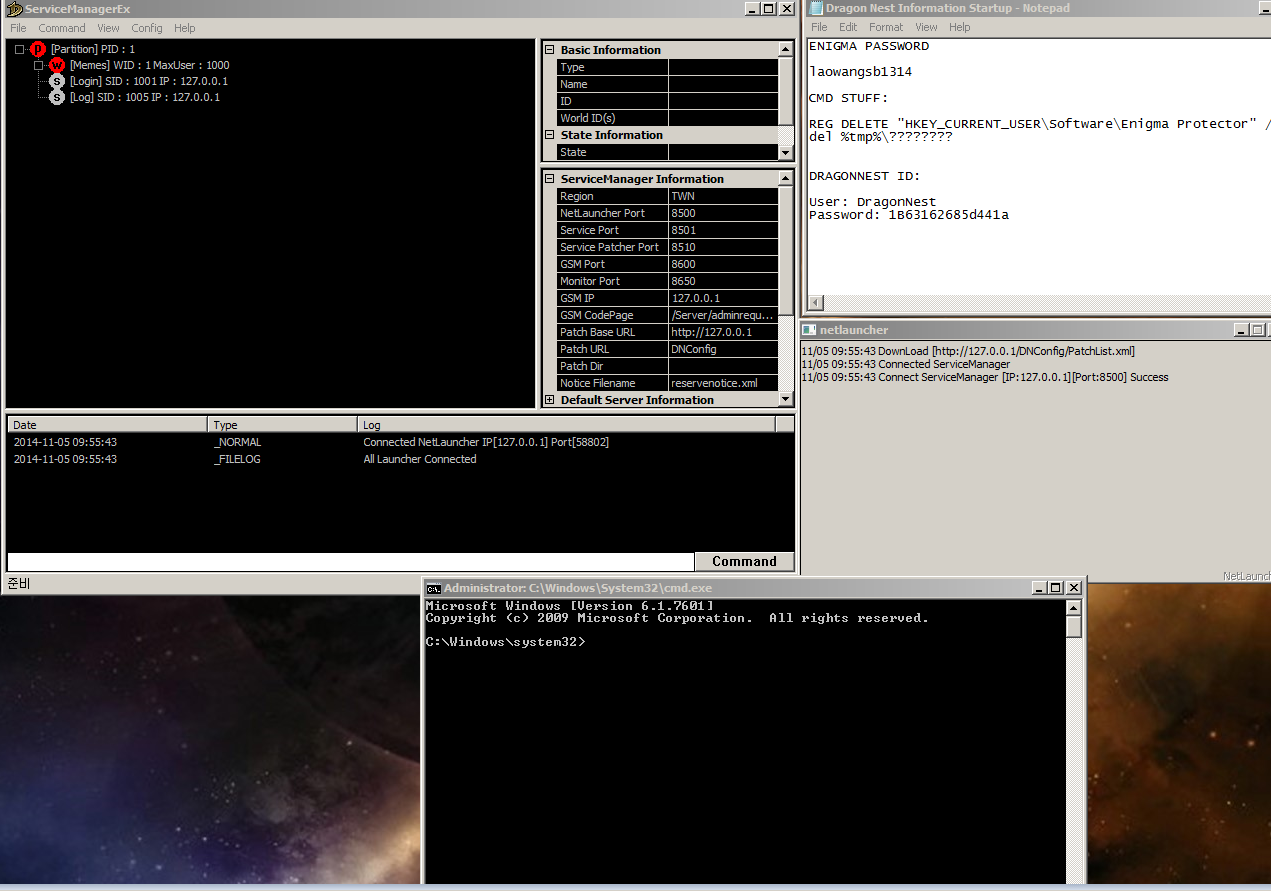Image resolution: width=1271 pixels, height=891 pixels.
Task: Select the Partition PID 1 tree row
Action: tap(92, 49)
